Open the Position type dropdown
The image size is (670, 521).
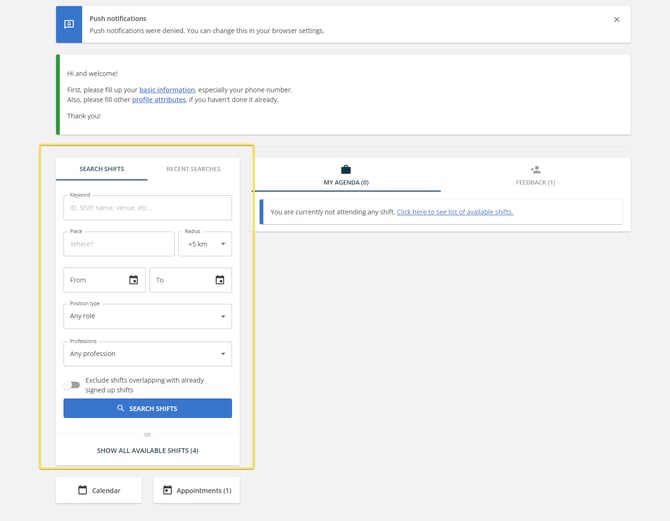click(x=148, y=316)
